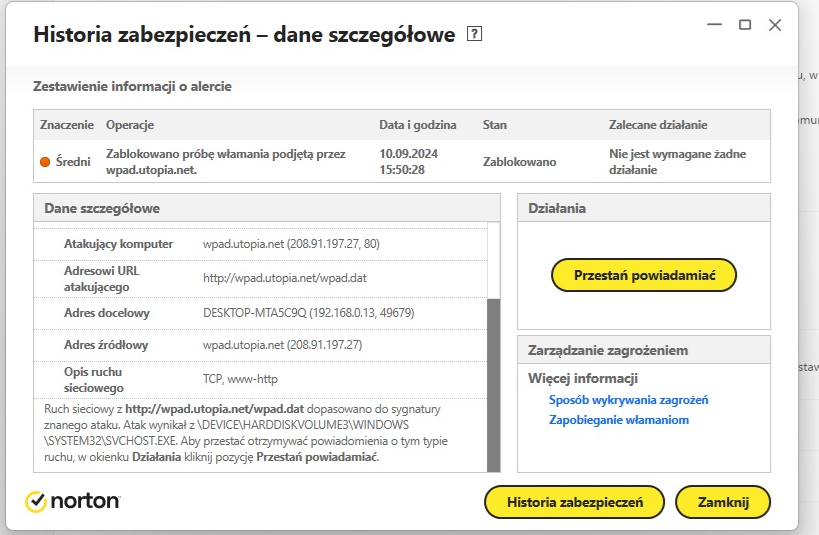819x535 pixels.
Task: Open Zapobieganie włamaniom link
Action: [x=618, y=420]
